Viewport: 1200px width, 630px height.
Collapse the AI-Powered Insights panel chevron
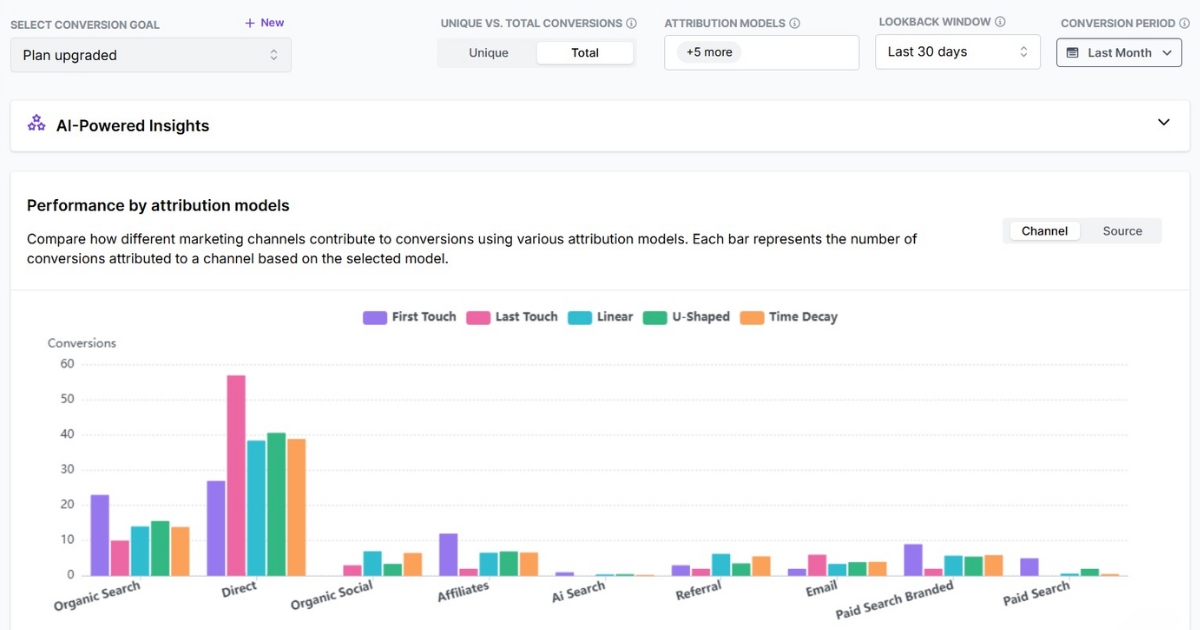1163,121
